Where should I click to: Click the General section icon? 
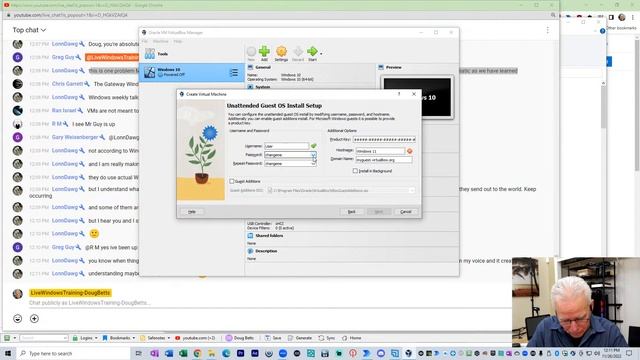click(251, 67)
